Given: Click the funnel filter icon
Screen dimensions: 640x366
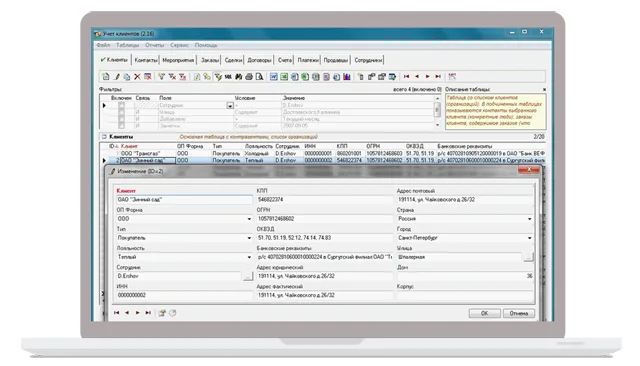Looking at the screenshot, I should click(x=161, y=76).
